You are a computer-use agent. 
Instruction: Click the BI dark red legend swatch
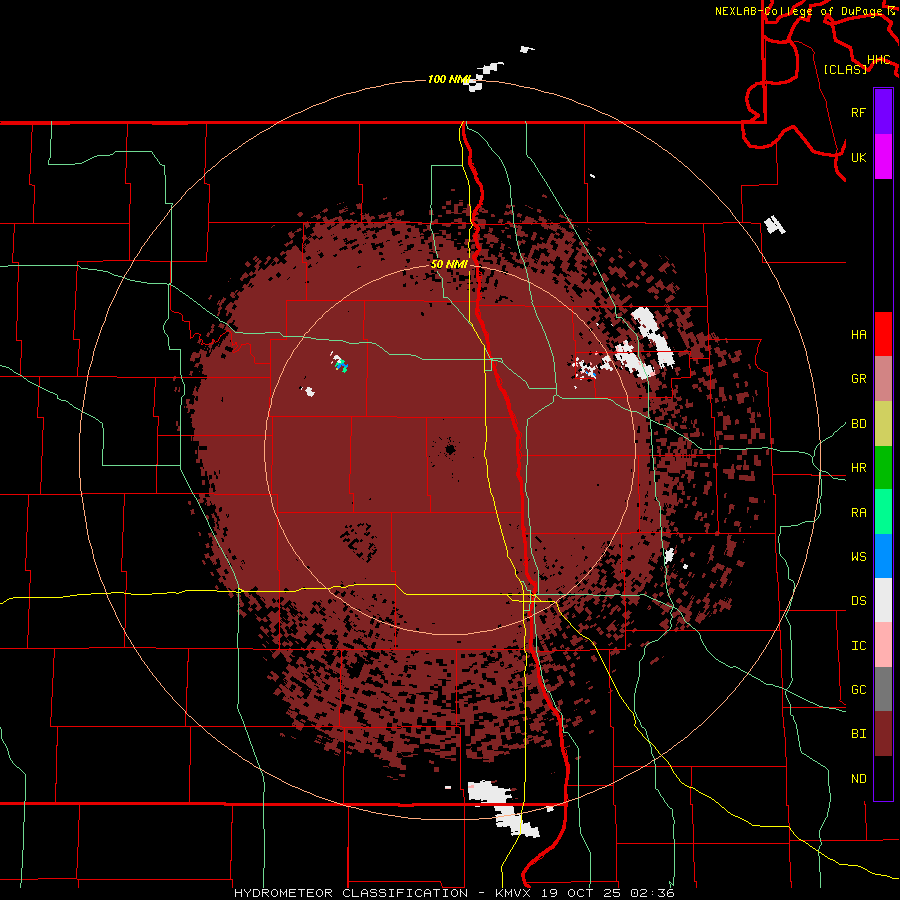[x=883, y=734]
